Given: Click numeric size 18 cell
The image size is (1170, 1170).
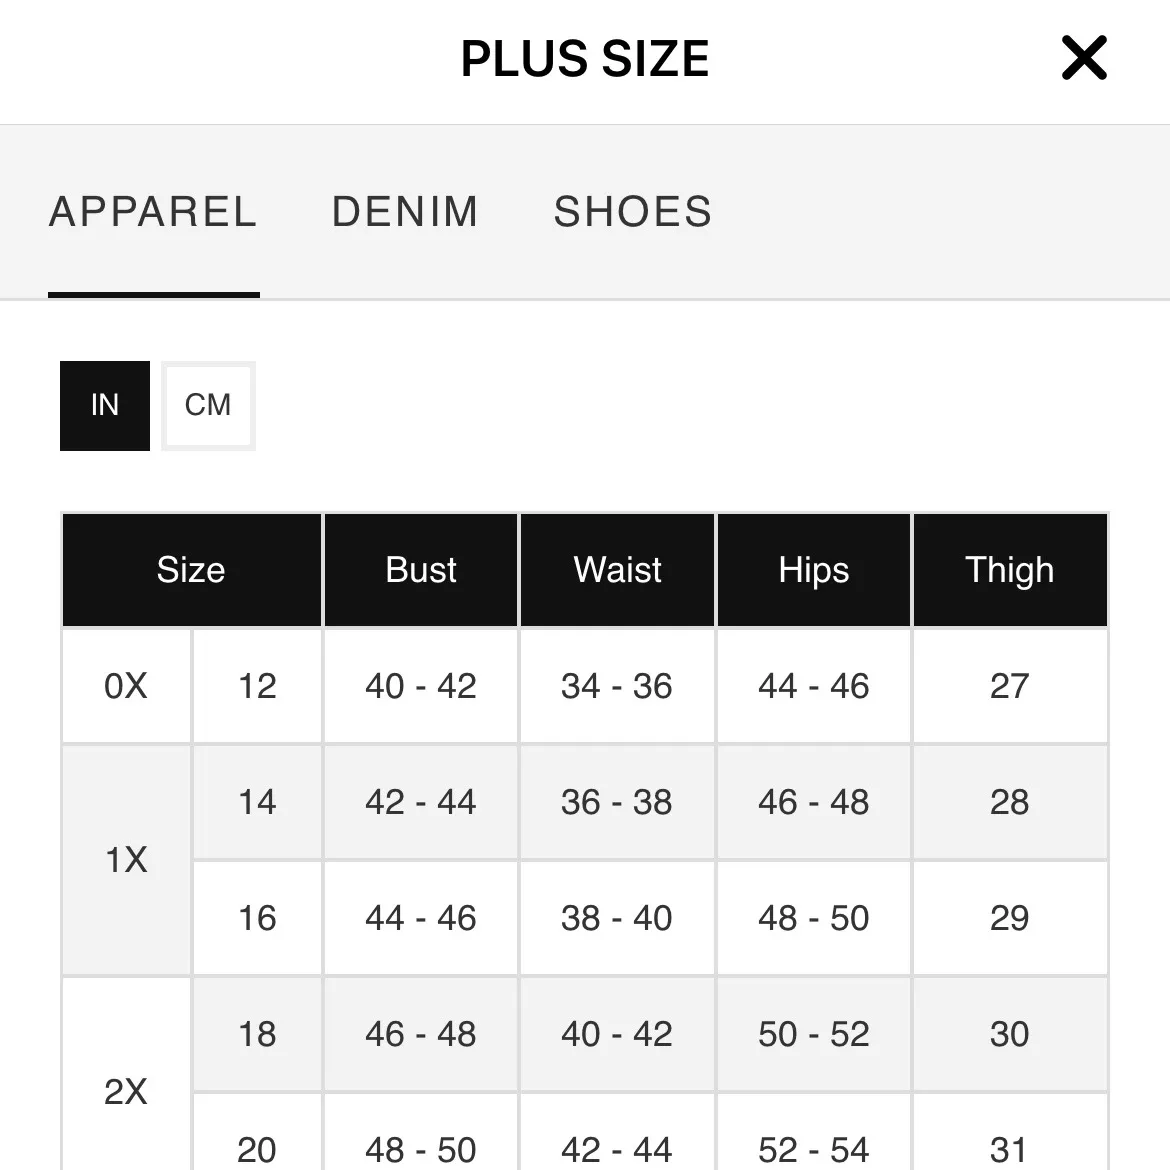Looking at the screenshot, I should pyautogui.click(x=257, y=1034).
